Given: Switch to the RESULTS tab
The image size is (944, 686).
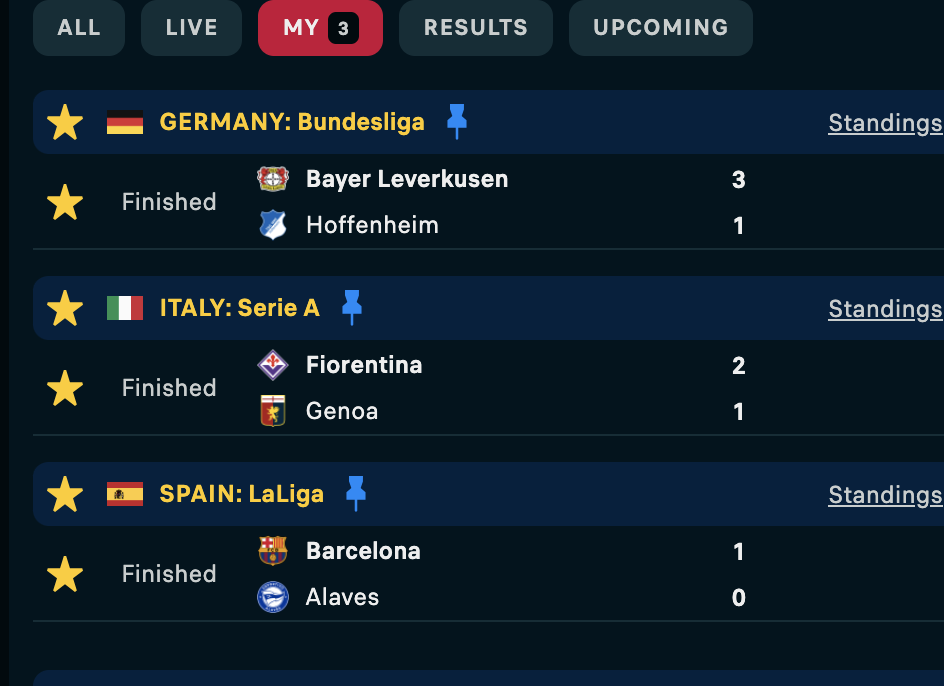Looking at the screenshot, I should [476, 28].
